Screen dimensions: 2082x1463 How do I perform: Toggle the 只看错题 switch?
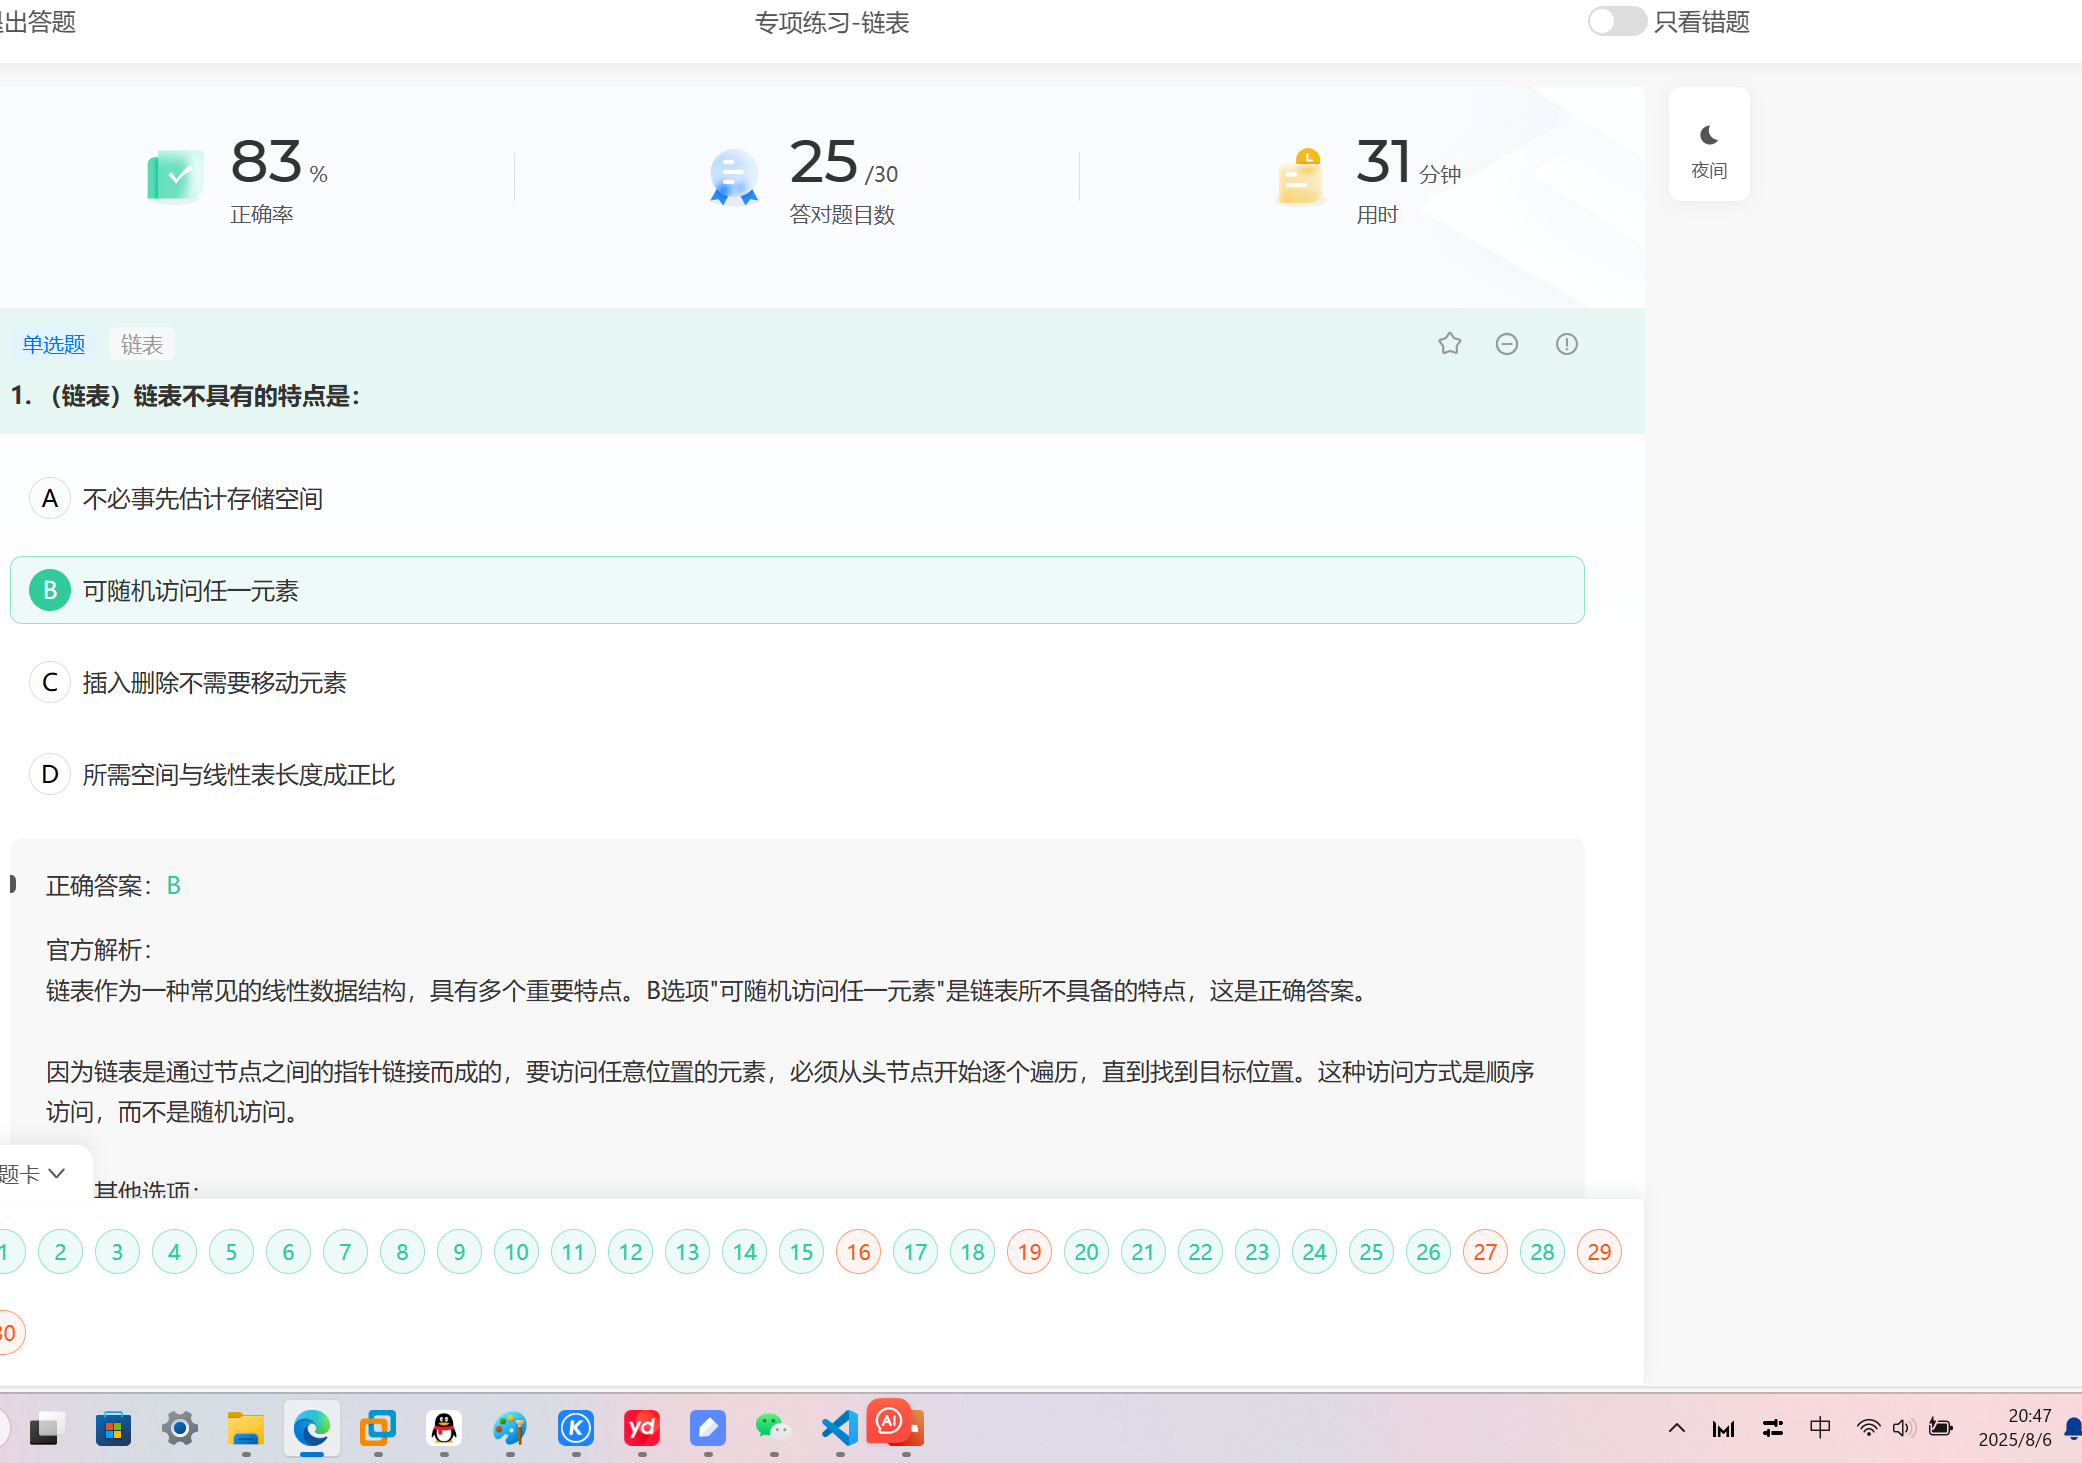point(1617,21)
